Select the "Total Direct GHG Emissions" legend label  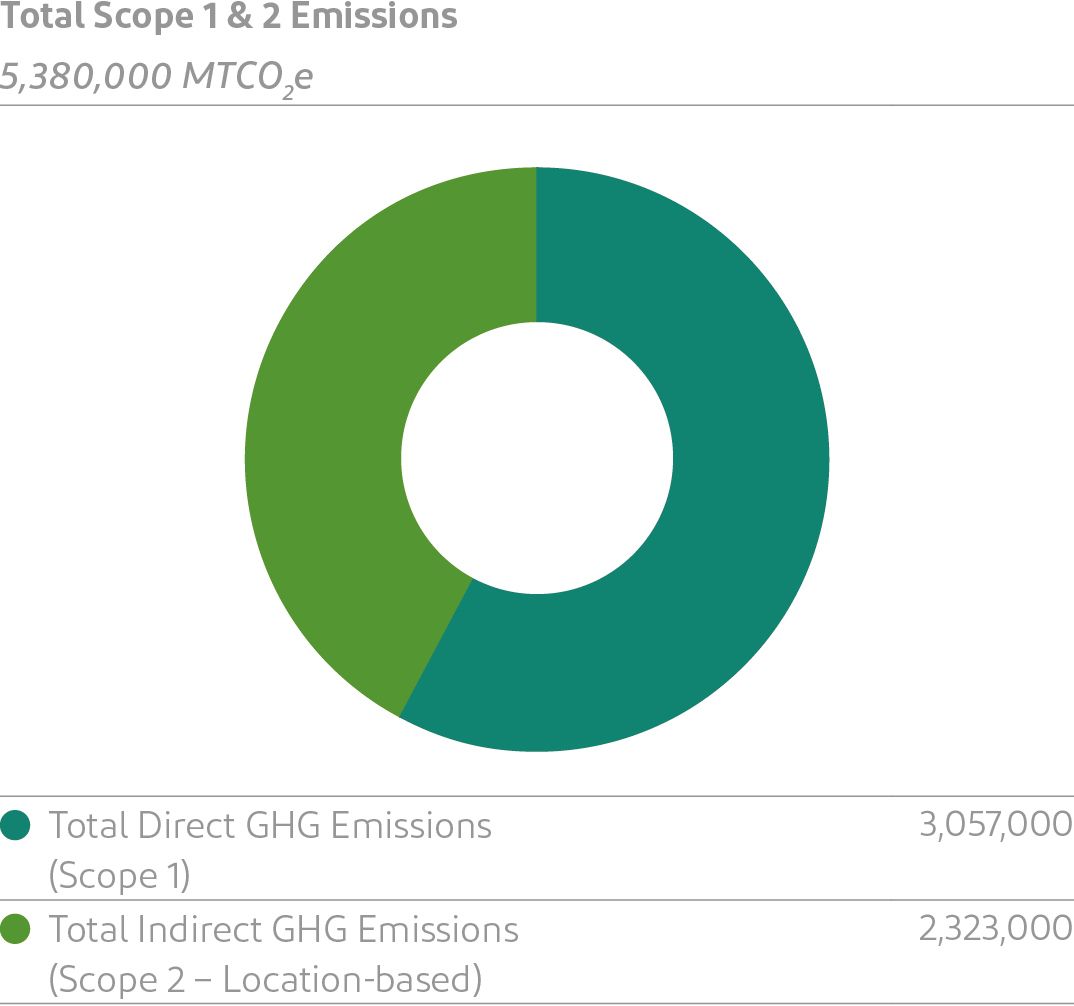pos(270,826)
